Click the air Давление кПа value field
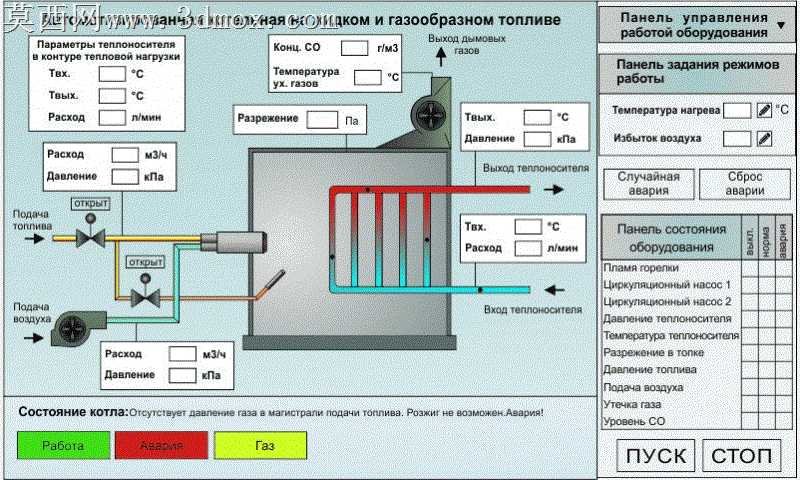This screenshot has width=800, height=480. [182, 375]
